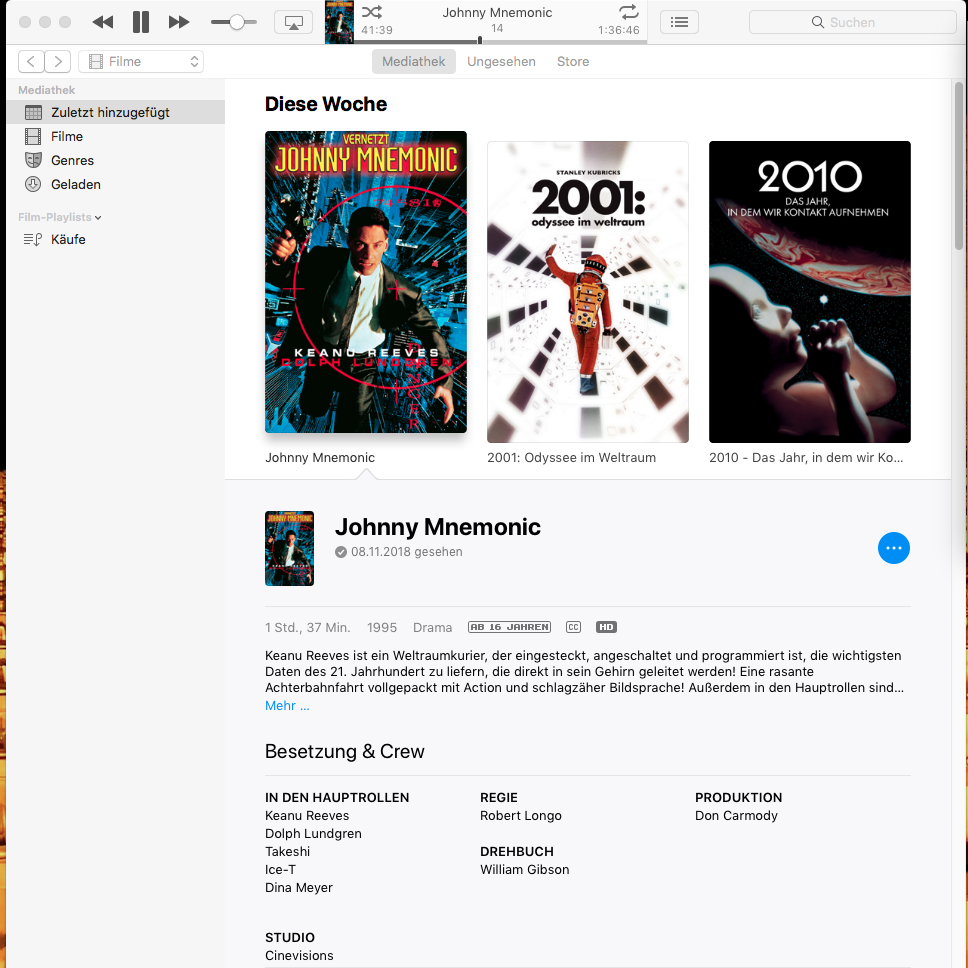The image size is (968, 968).
Task: Click the 2010 movie poster
Action: point(810,291)
